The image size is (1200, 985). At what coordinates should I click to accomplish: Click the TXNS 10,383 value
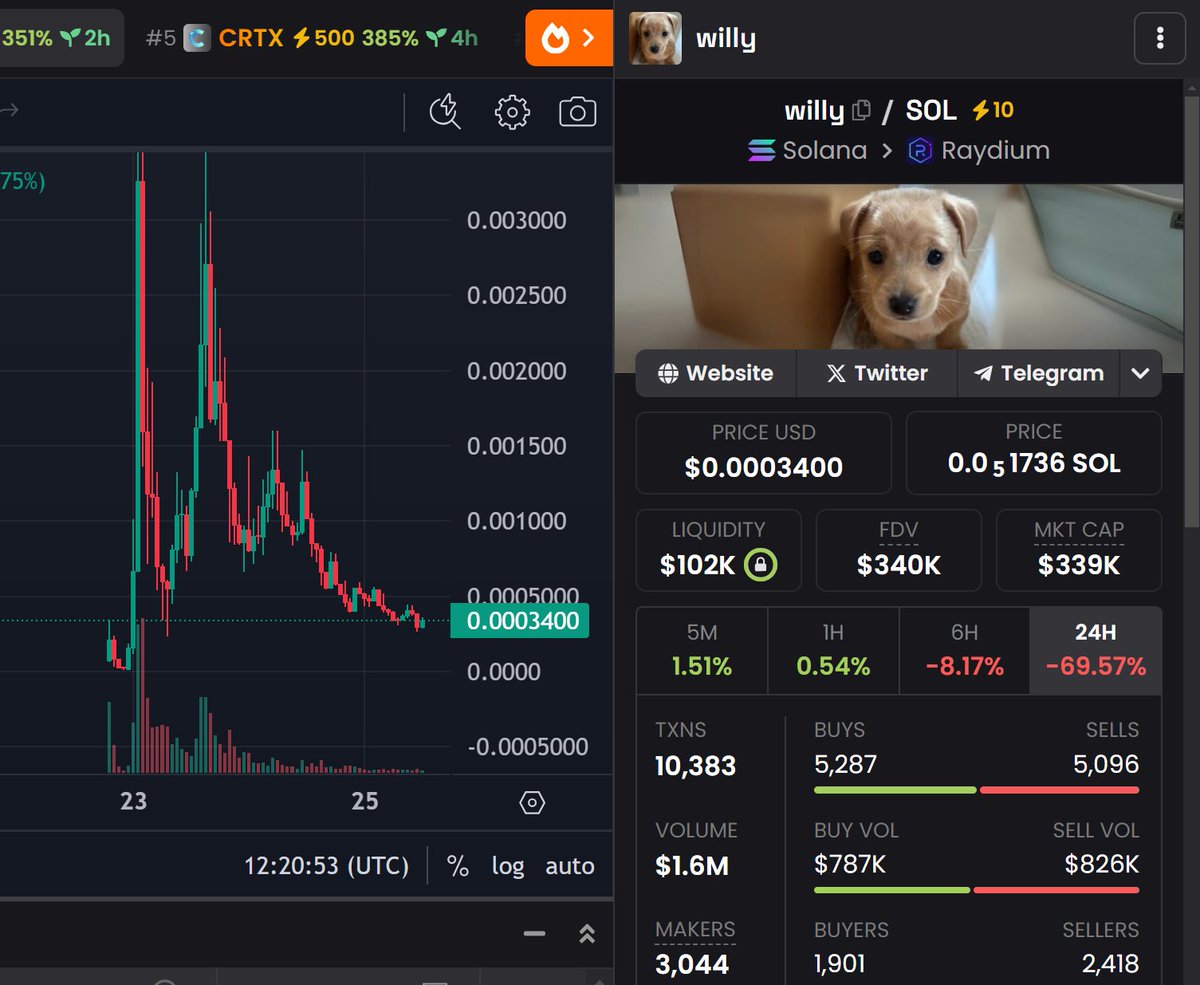pyautogui.click(x=695, y=766)
